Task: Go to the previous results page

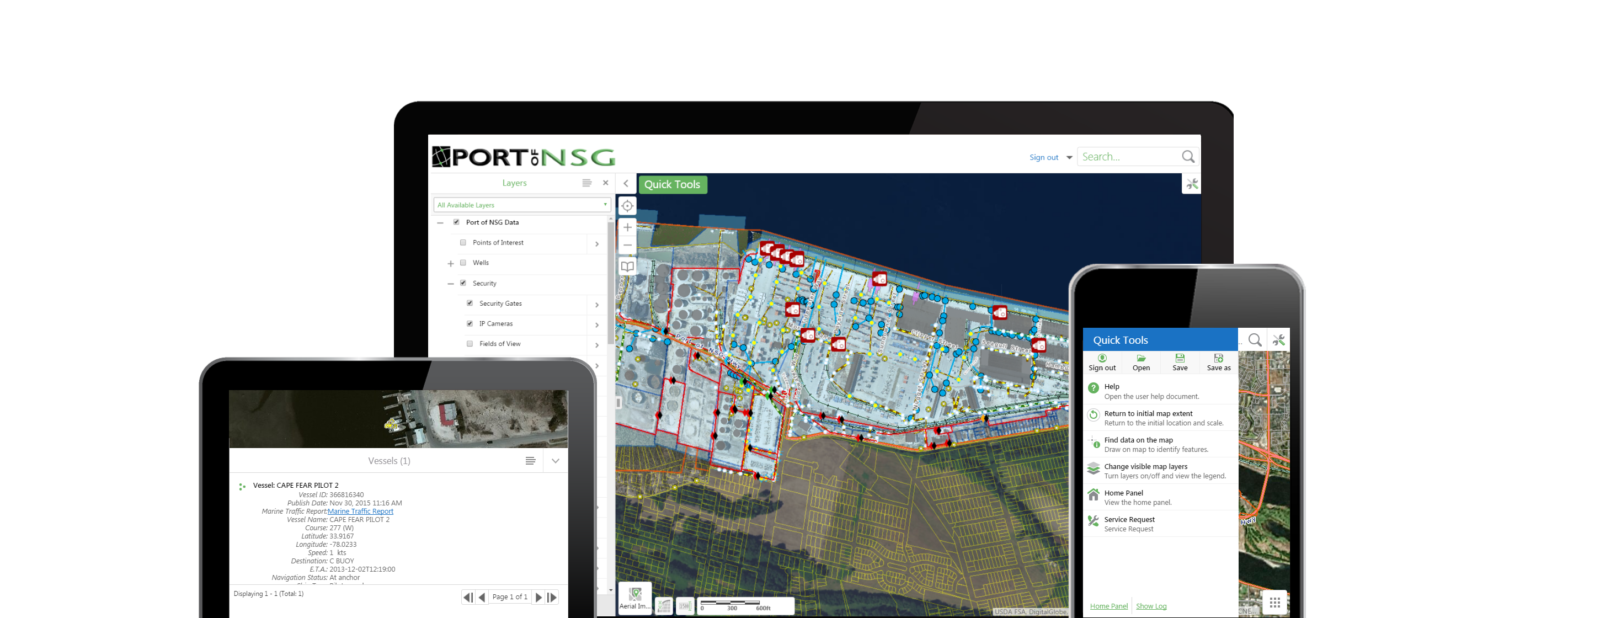Action: click(x=482, y=597)
